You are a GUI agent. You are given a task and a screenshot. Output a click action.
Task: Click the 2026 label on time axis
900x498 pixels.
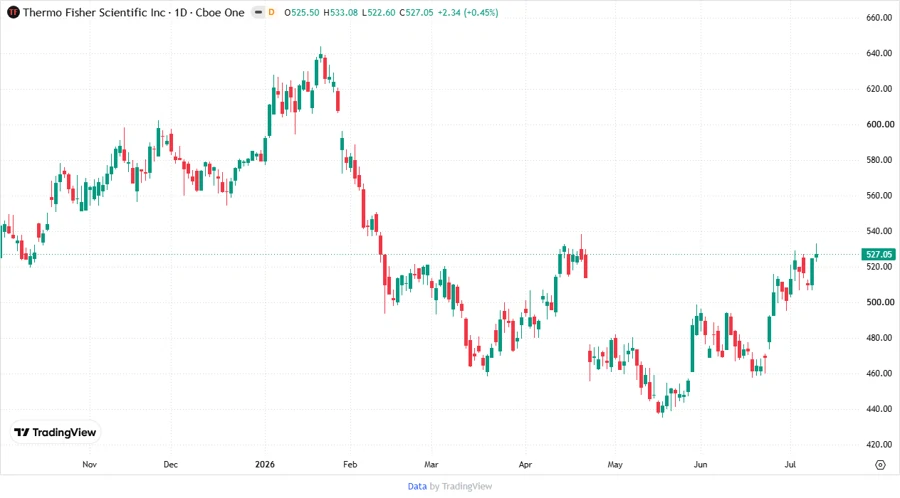265,465
